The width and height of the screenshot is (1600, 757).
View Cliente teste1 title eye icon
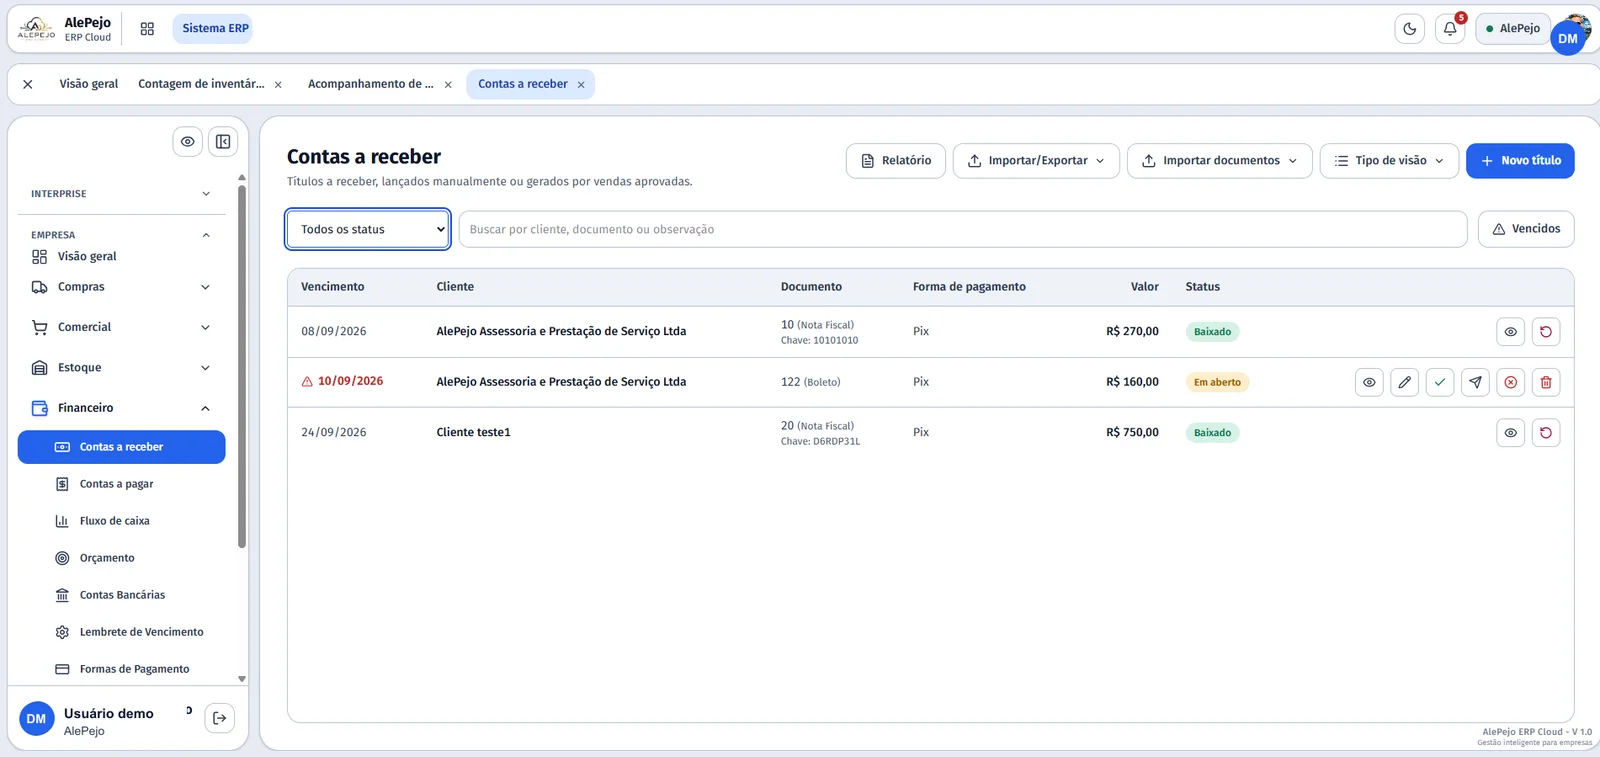tap(1510, 433)
